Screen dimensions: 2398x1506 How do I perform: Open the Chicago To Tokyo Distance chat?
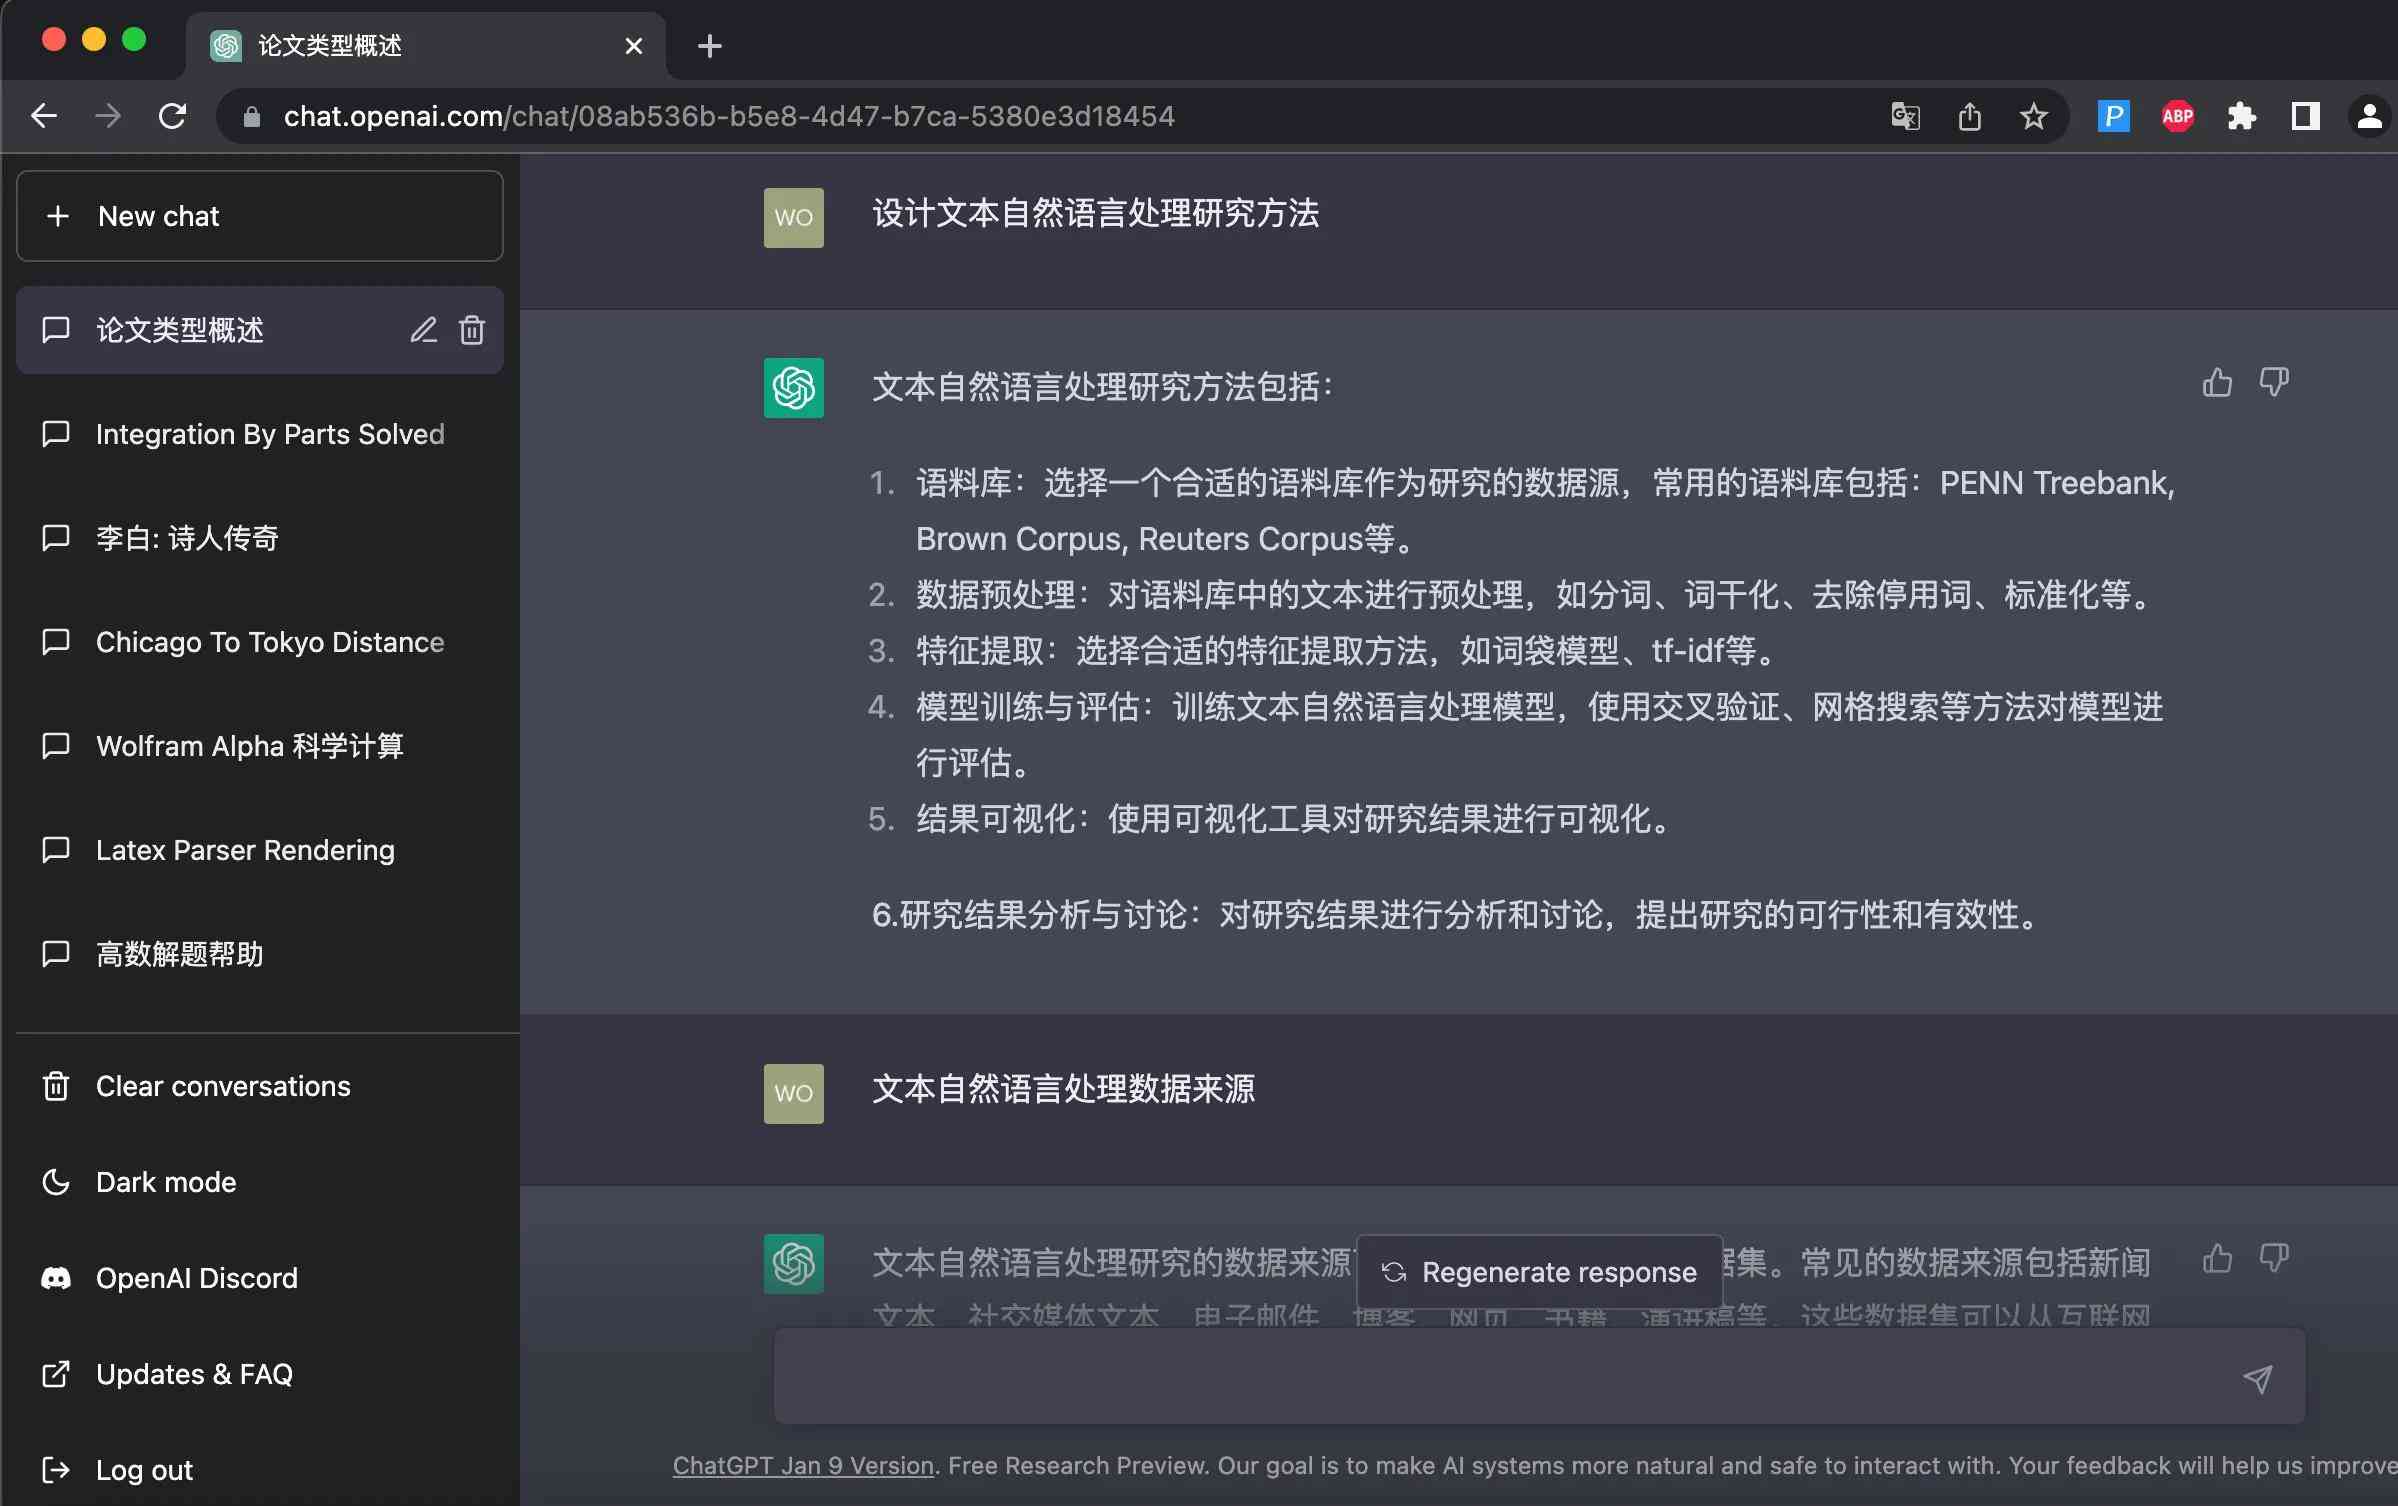(x=260, y=642)
